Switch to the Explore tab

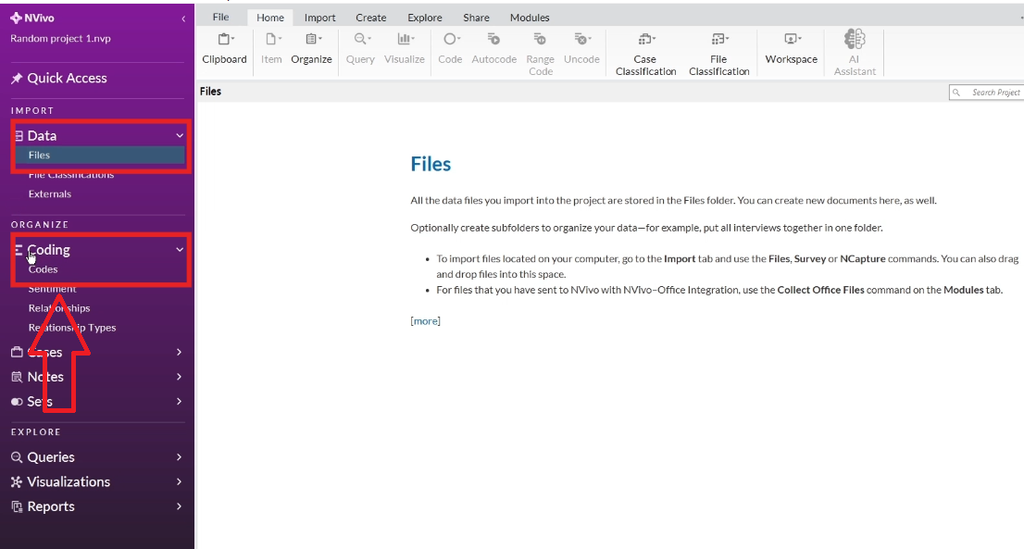(x=424, y=18)
